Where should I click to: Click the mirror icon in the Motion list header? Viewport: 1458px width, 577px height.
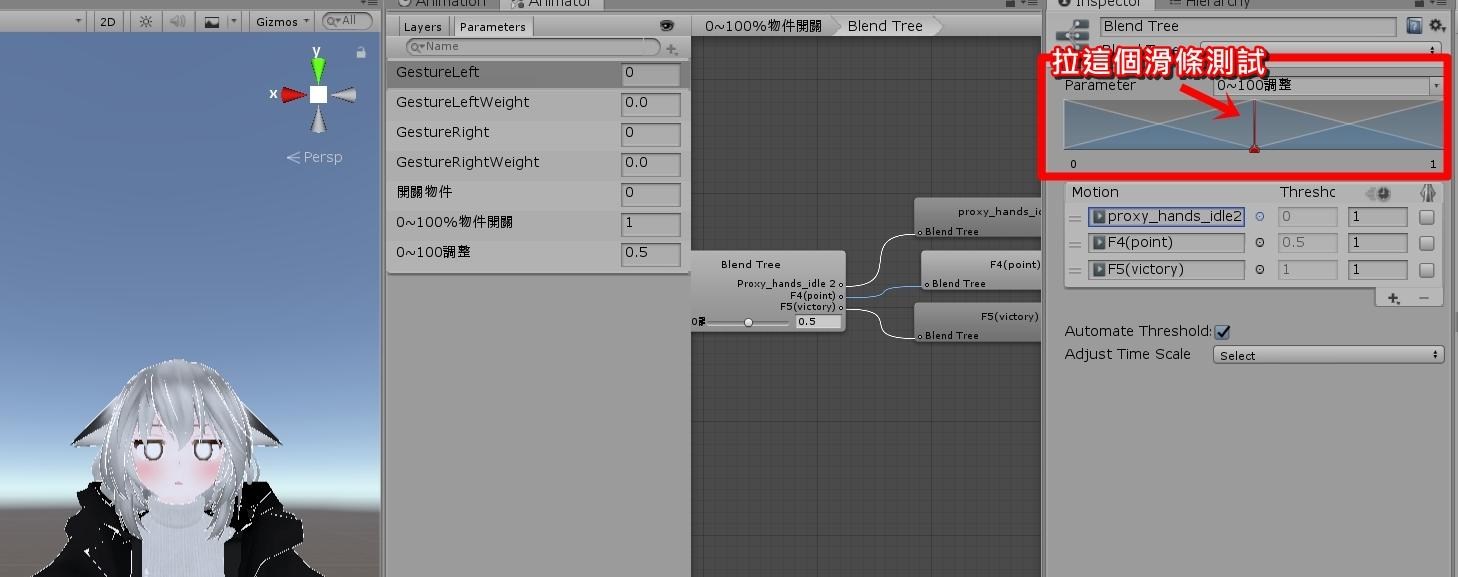pyautogui.click(x=1427, y=193)
